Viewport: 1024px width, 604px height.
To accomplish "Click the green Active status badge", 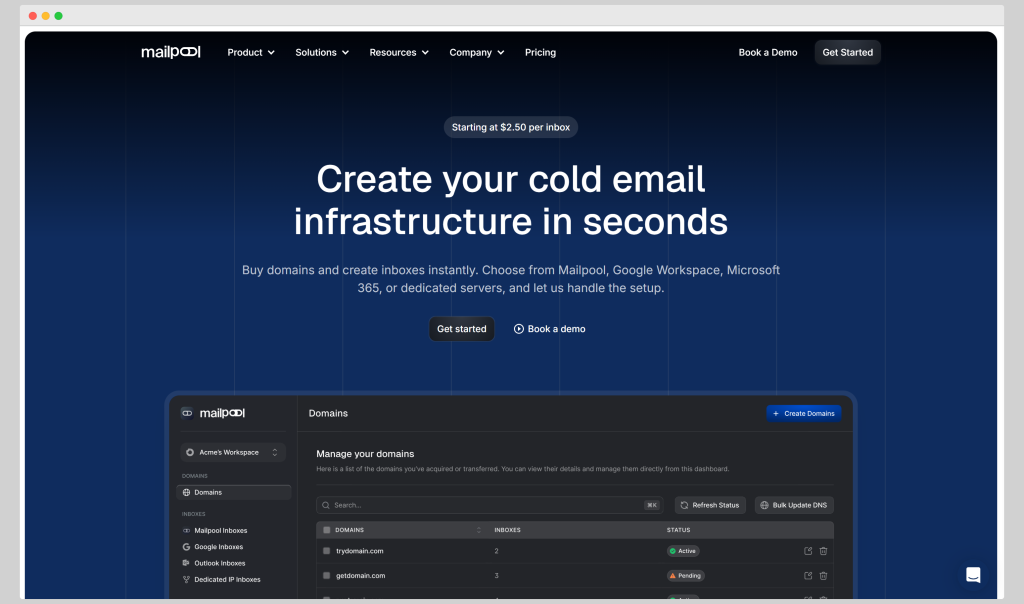I will [x=683, y=551].
